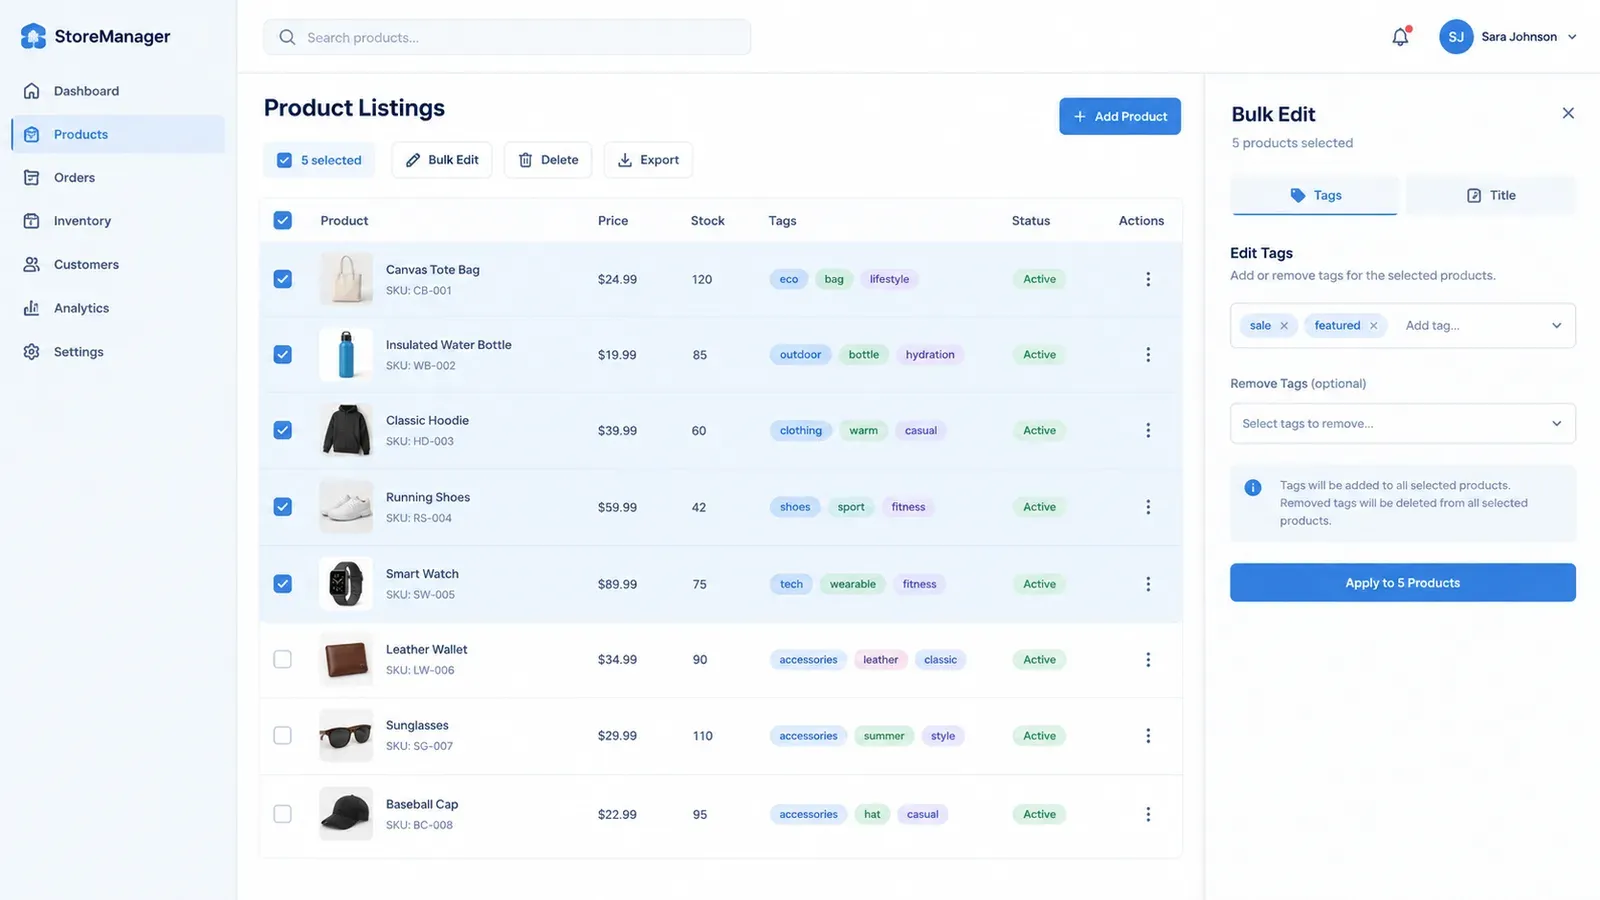Close the Bulk Edit panel
1600x900 pixels.
click(1568, 113)
